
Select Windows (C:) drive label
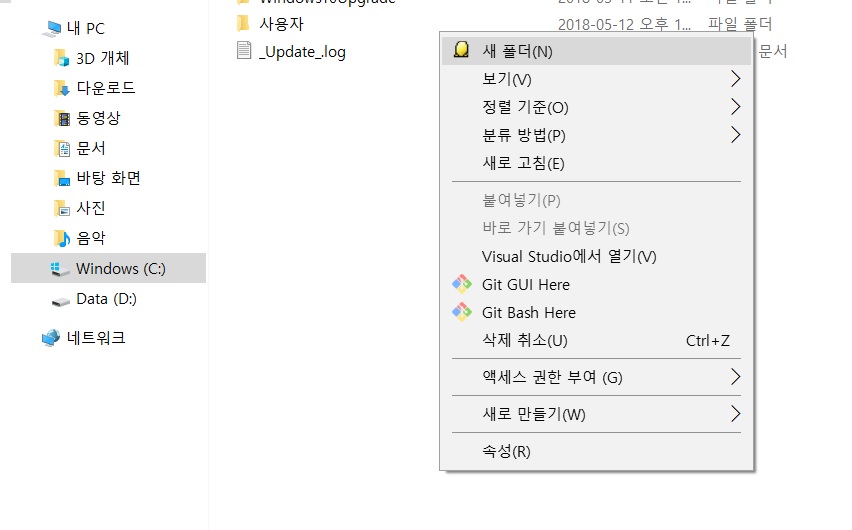click(x=121, y=269)
